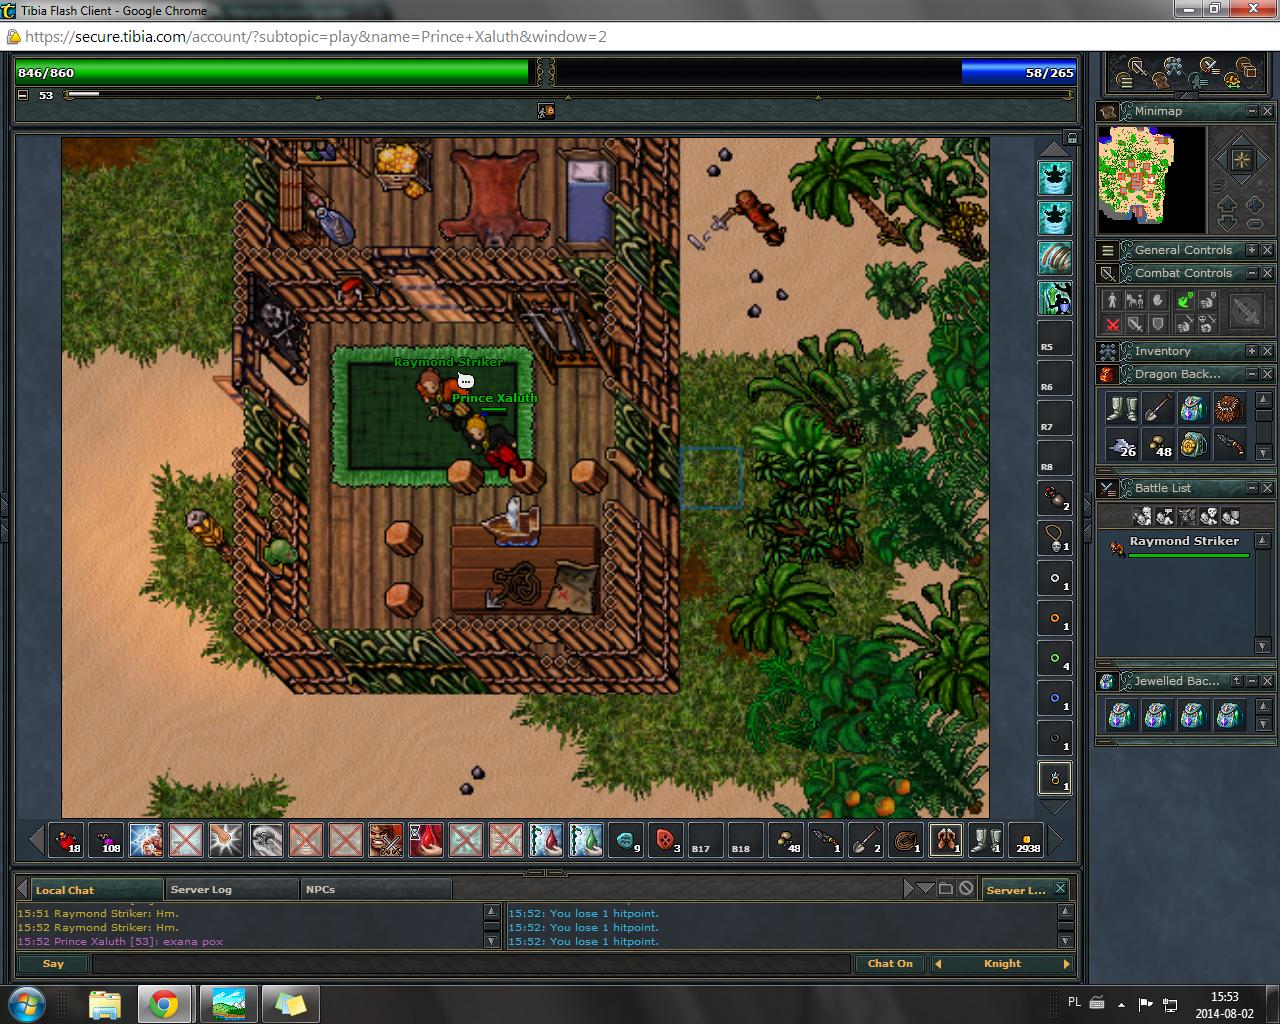Toggle the red X secure mode button
This screenshot has height=1024, width=1280.
(1112, 324)
